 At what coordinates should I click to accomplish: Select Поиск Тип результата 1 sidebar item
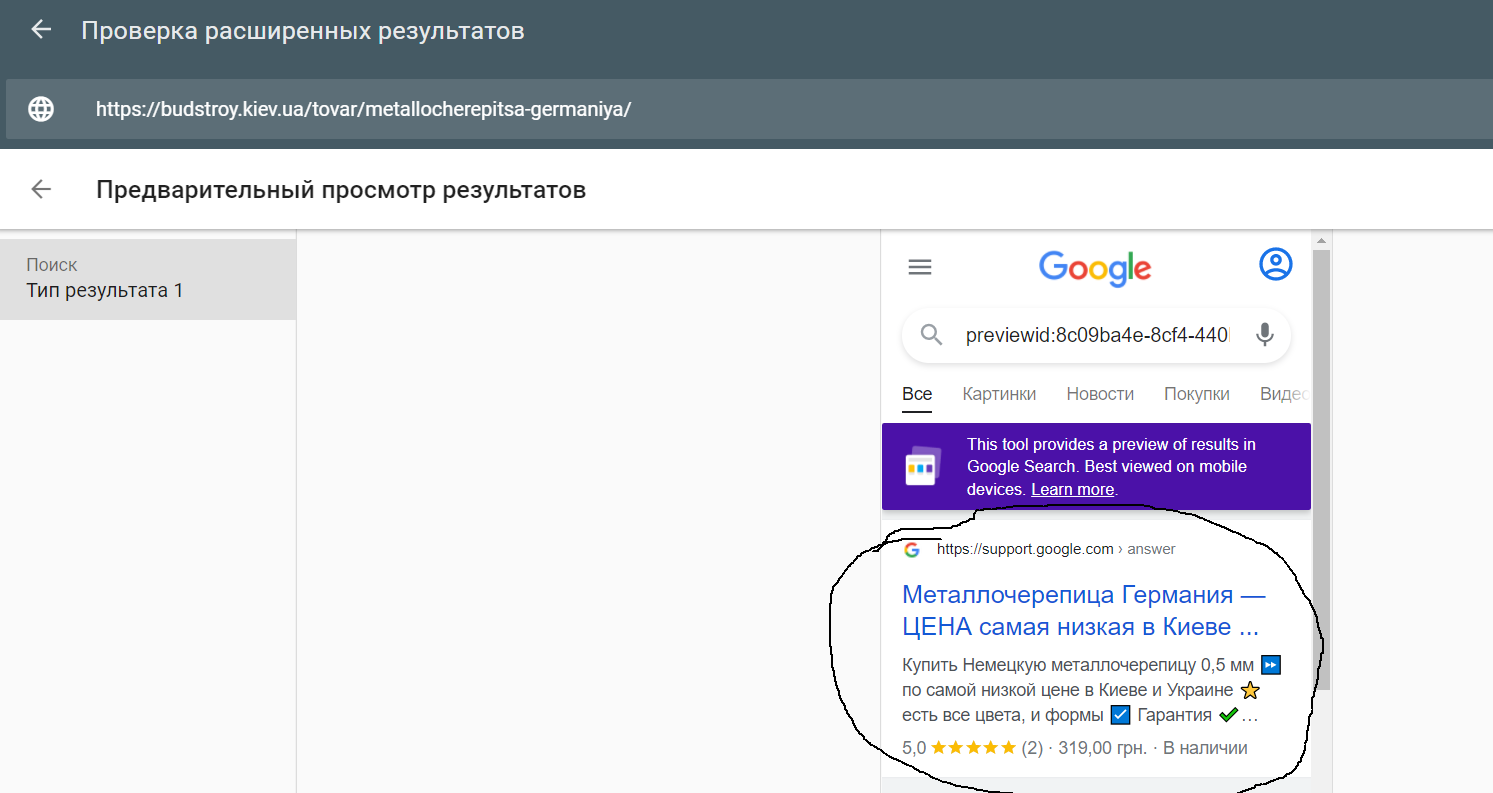(x=148, y=279)
